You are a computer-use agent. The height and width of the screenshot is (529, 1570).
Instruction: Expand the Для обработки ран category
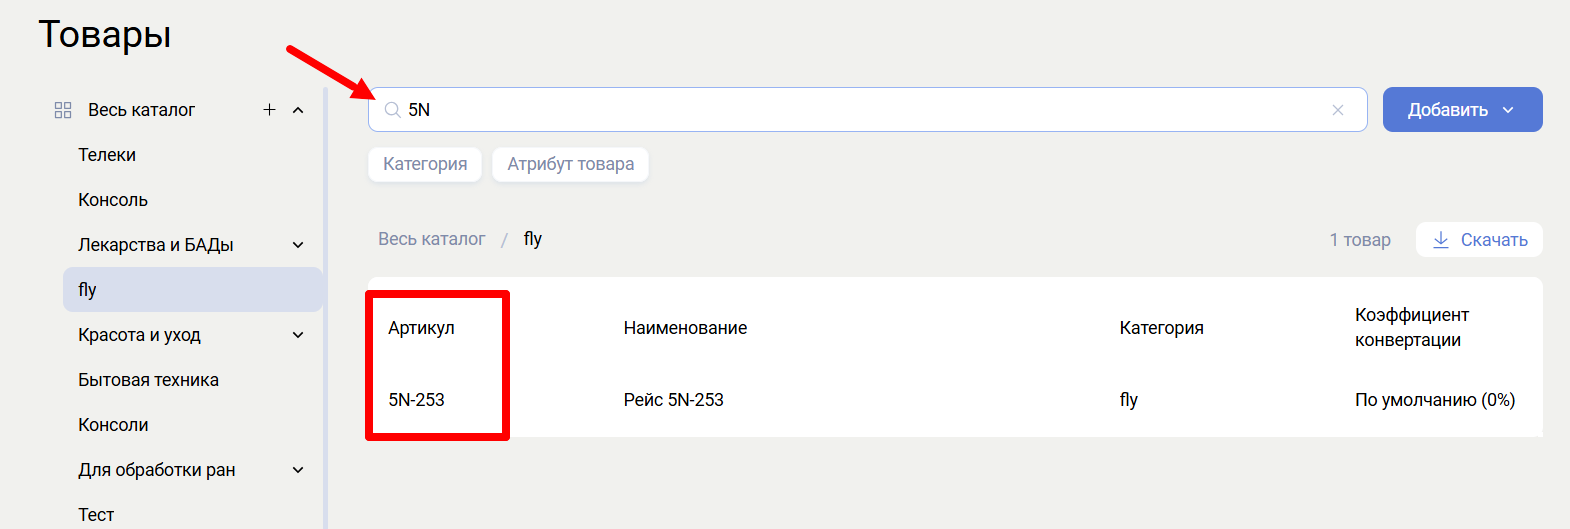298,470
